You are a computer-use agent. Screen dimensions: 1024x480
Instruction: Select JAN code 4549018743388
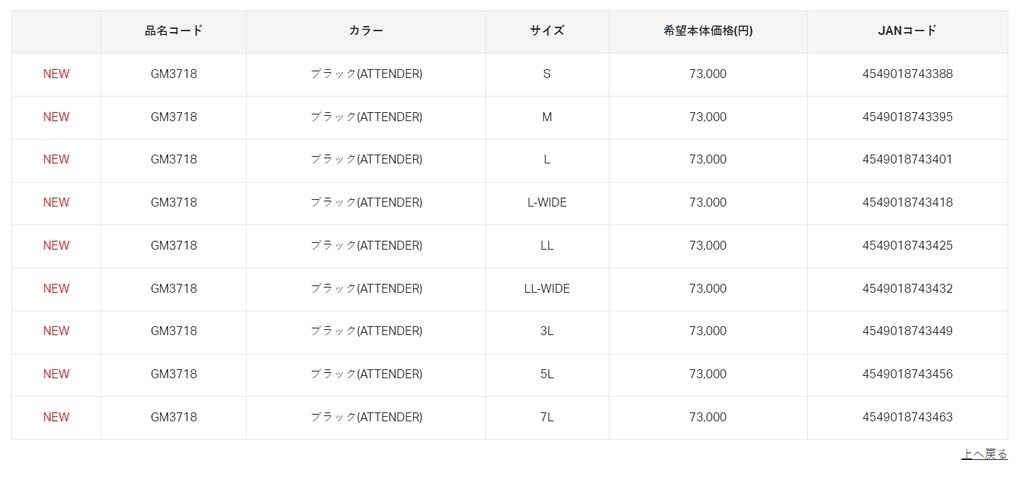point(907,74)
